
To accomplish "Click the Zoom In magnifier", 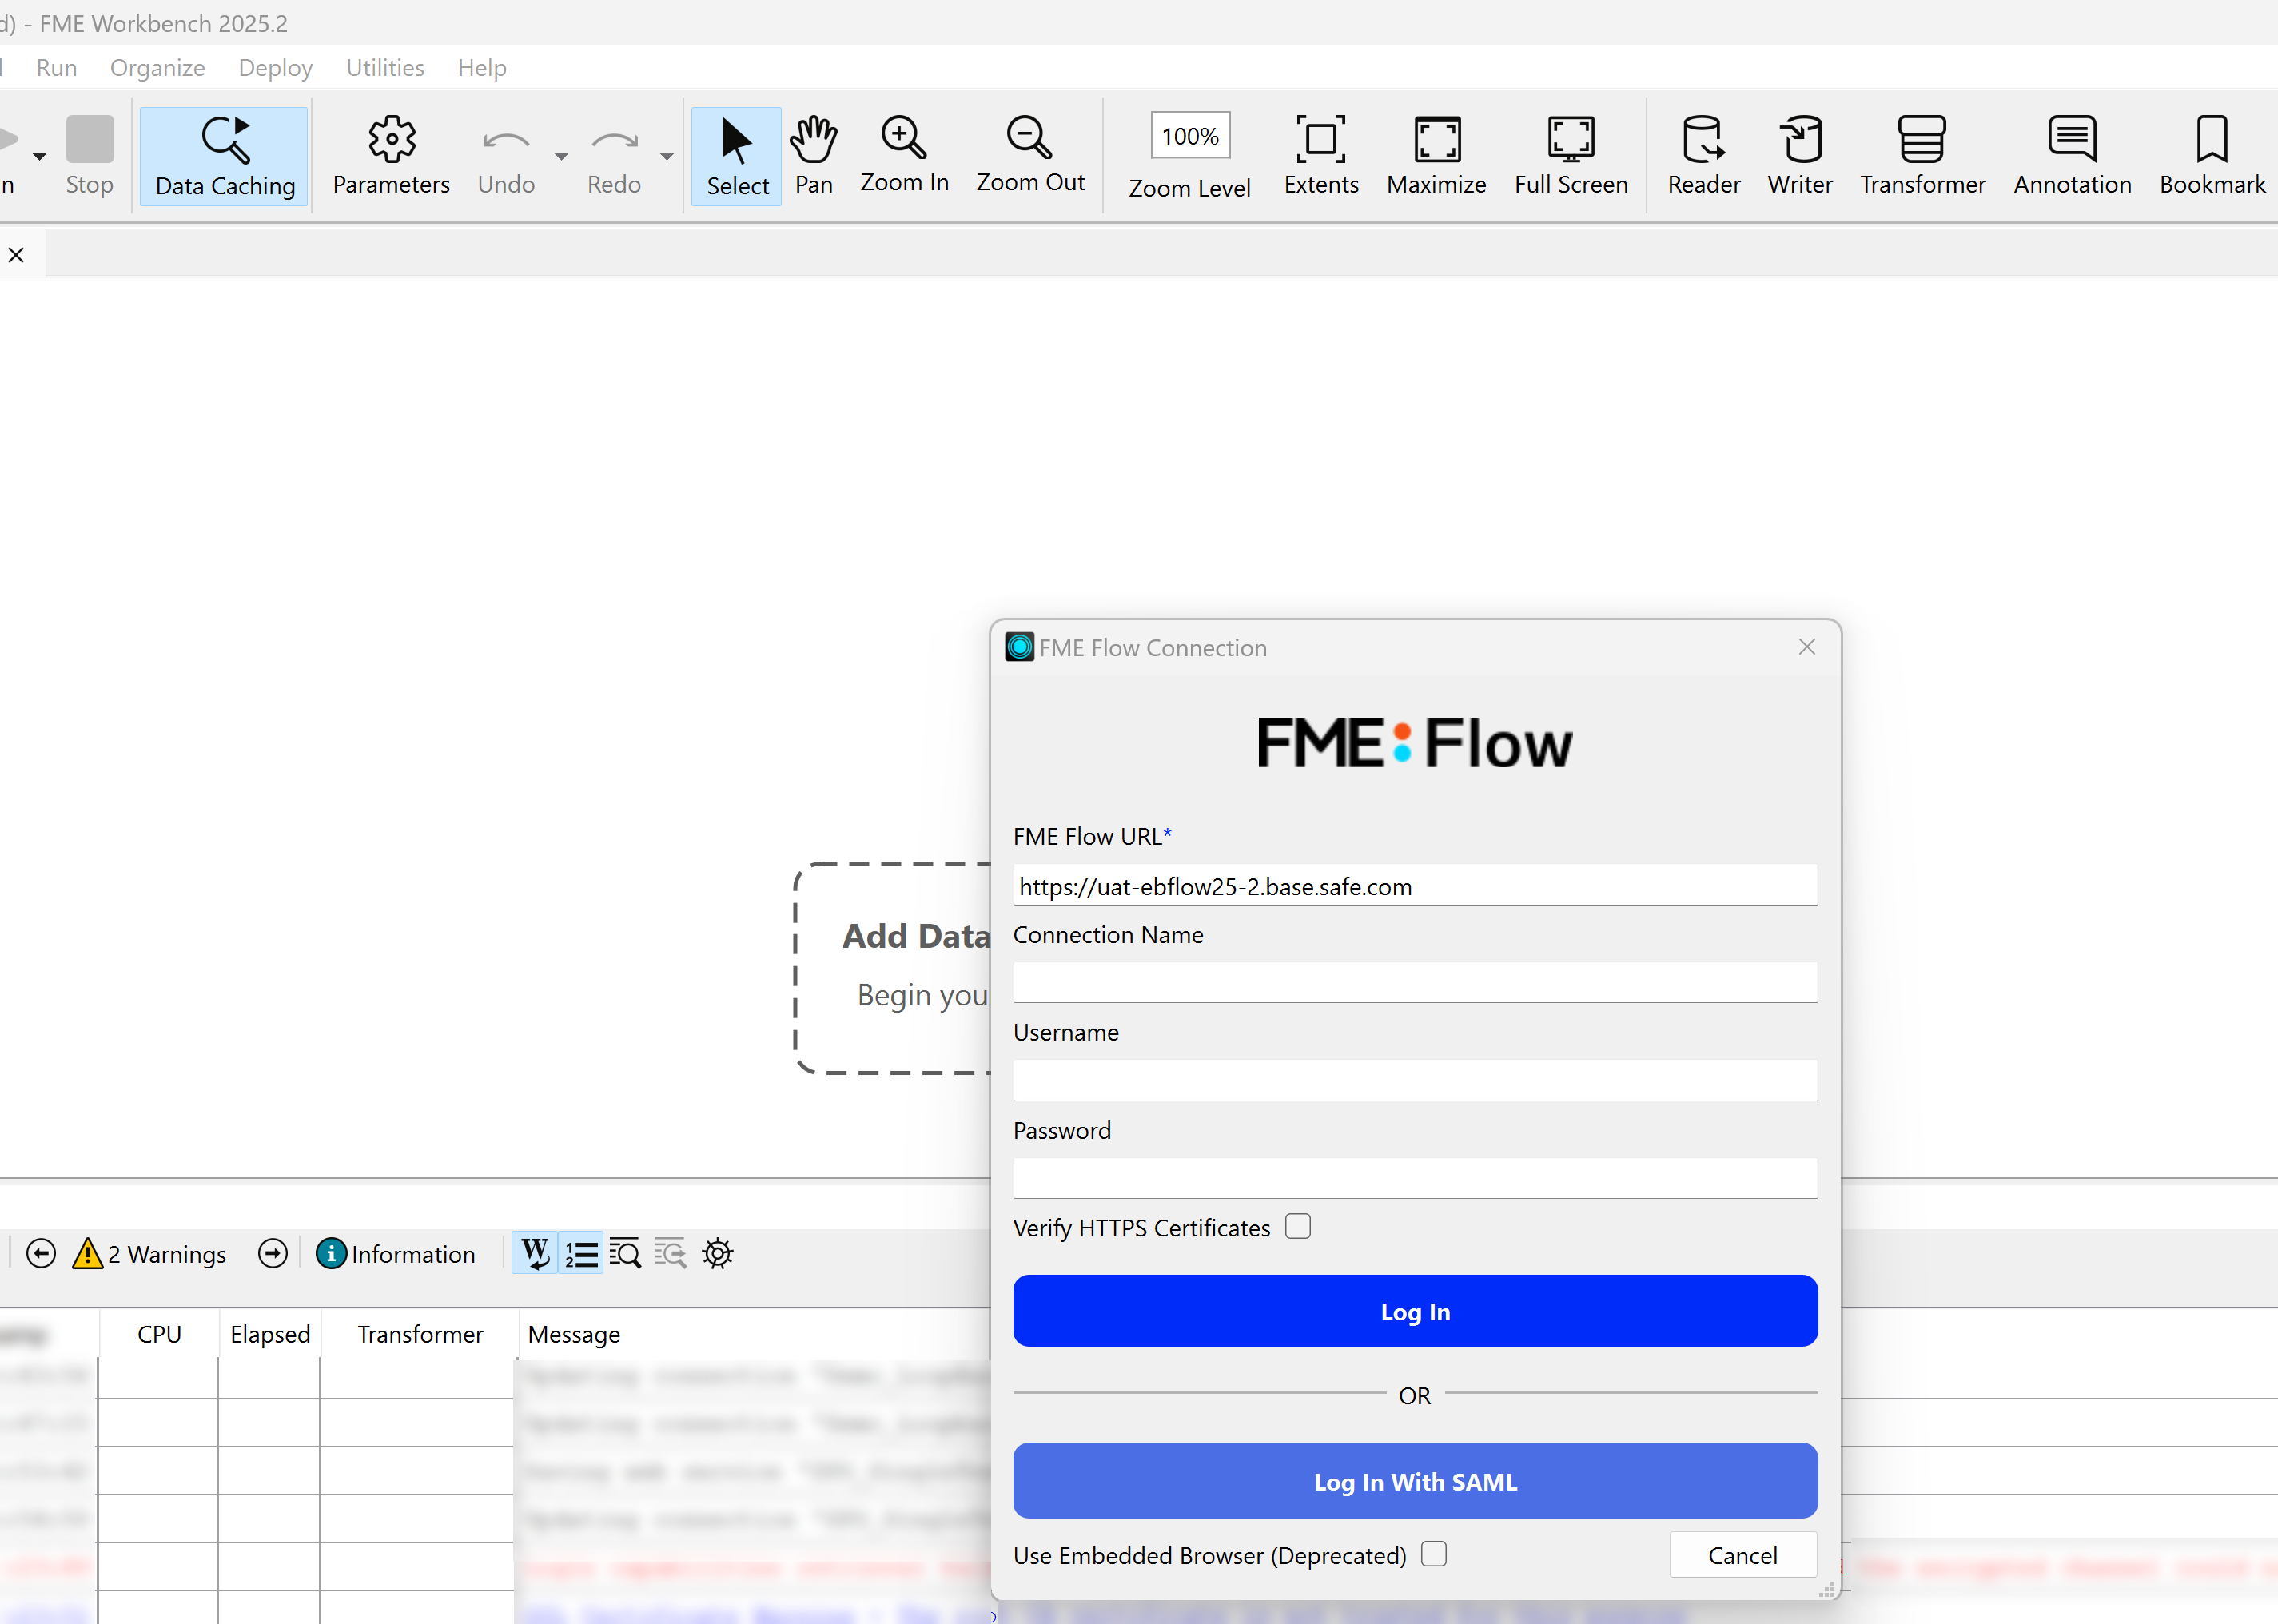I will click(x=904, y=155).
